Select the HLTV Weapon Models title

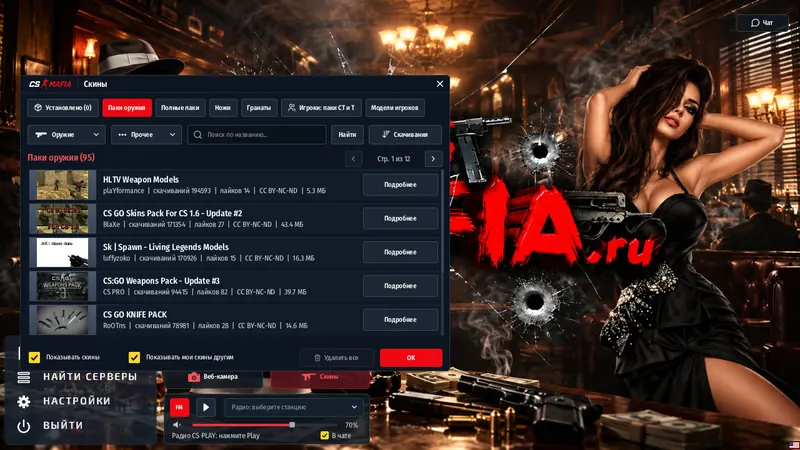[x=141, y=180]
